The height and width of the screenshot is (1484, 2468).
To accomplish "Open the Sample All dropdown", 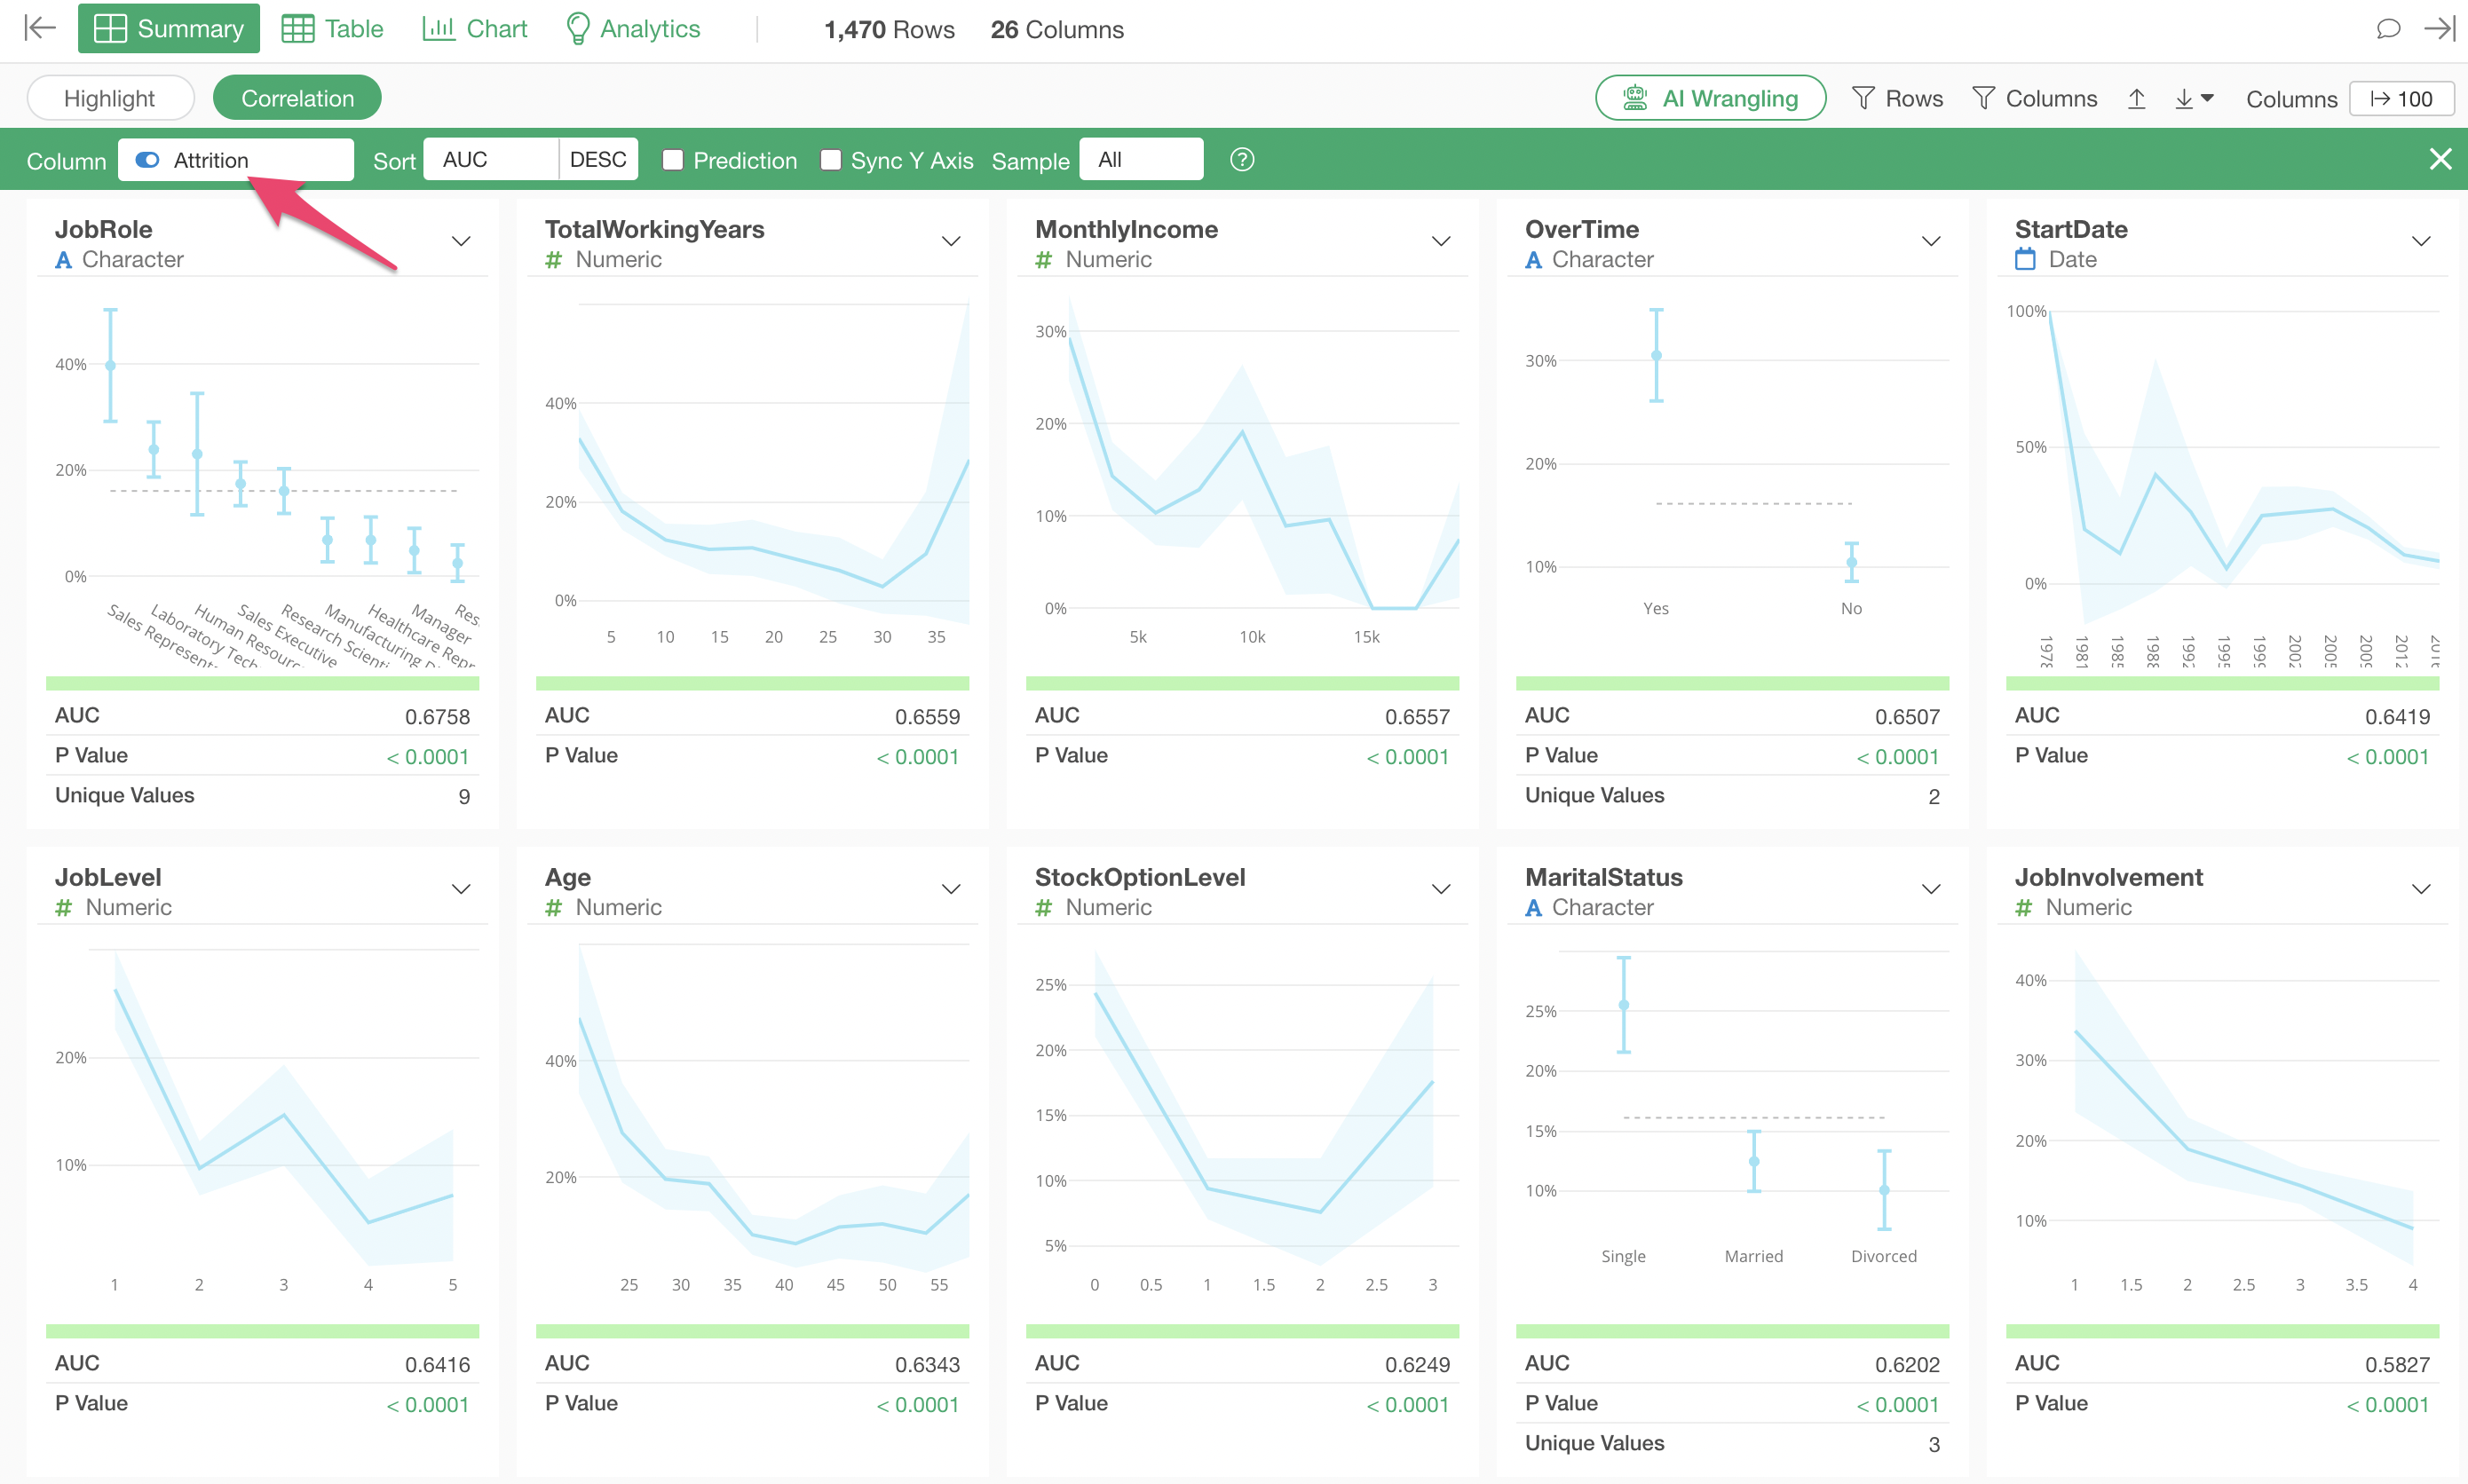I will pyautogui.click(x=1141, y=160).
